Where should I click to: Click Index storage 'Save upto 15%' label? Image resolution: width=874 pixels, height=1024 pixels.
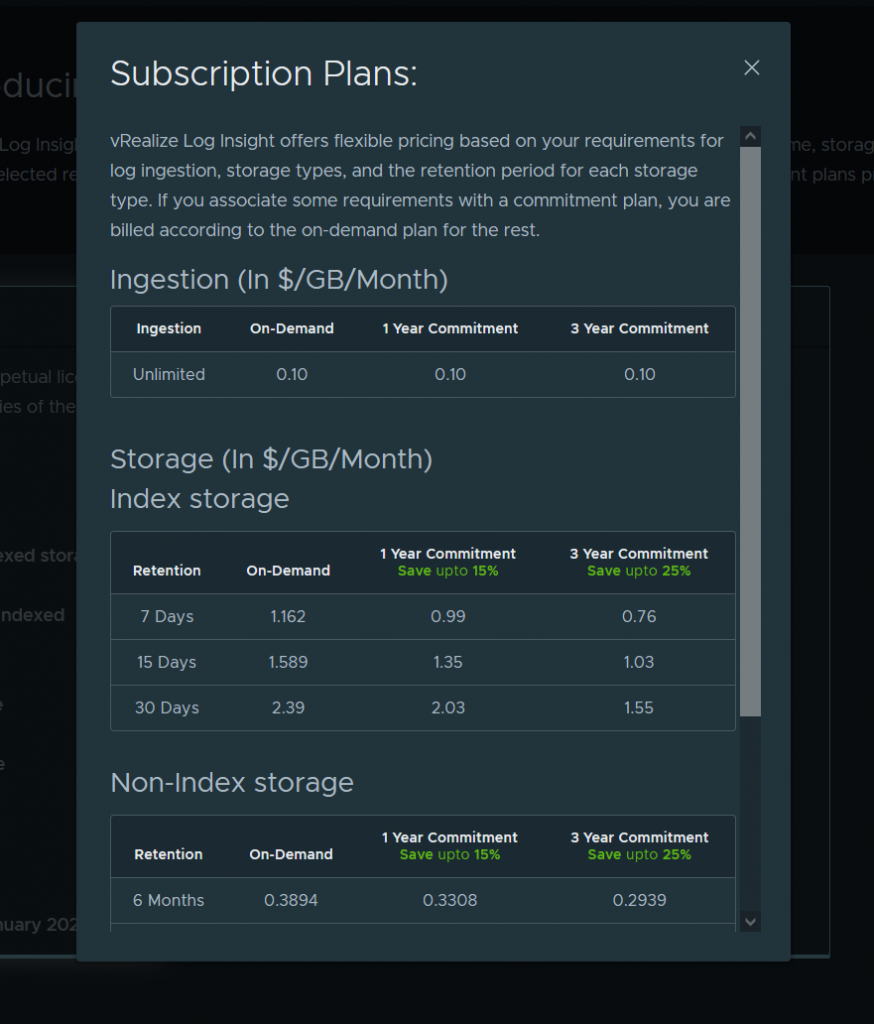(448, 571)
